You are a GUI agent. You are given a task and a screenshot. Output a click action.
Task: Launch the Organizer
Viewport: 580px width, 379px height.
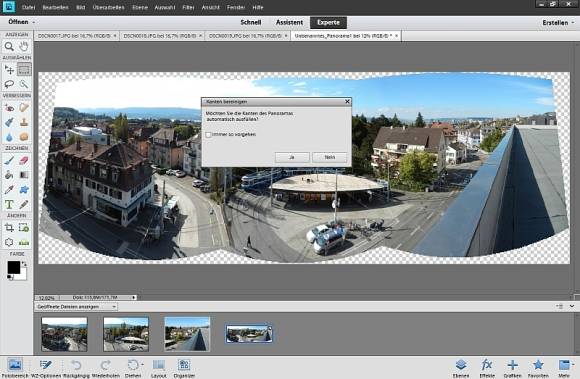tap(184, 368)
